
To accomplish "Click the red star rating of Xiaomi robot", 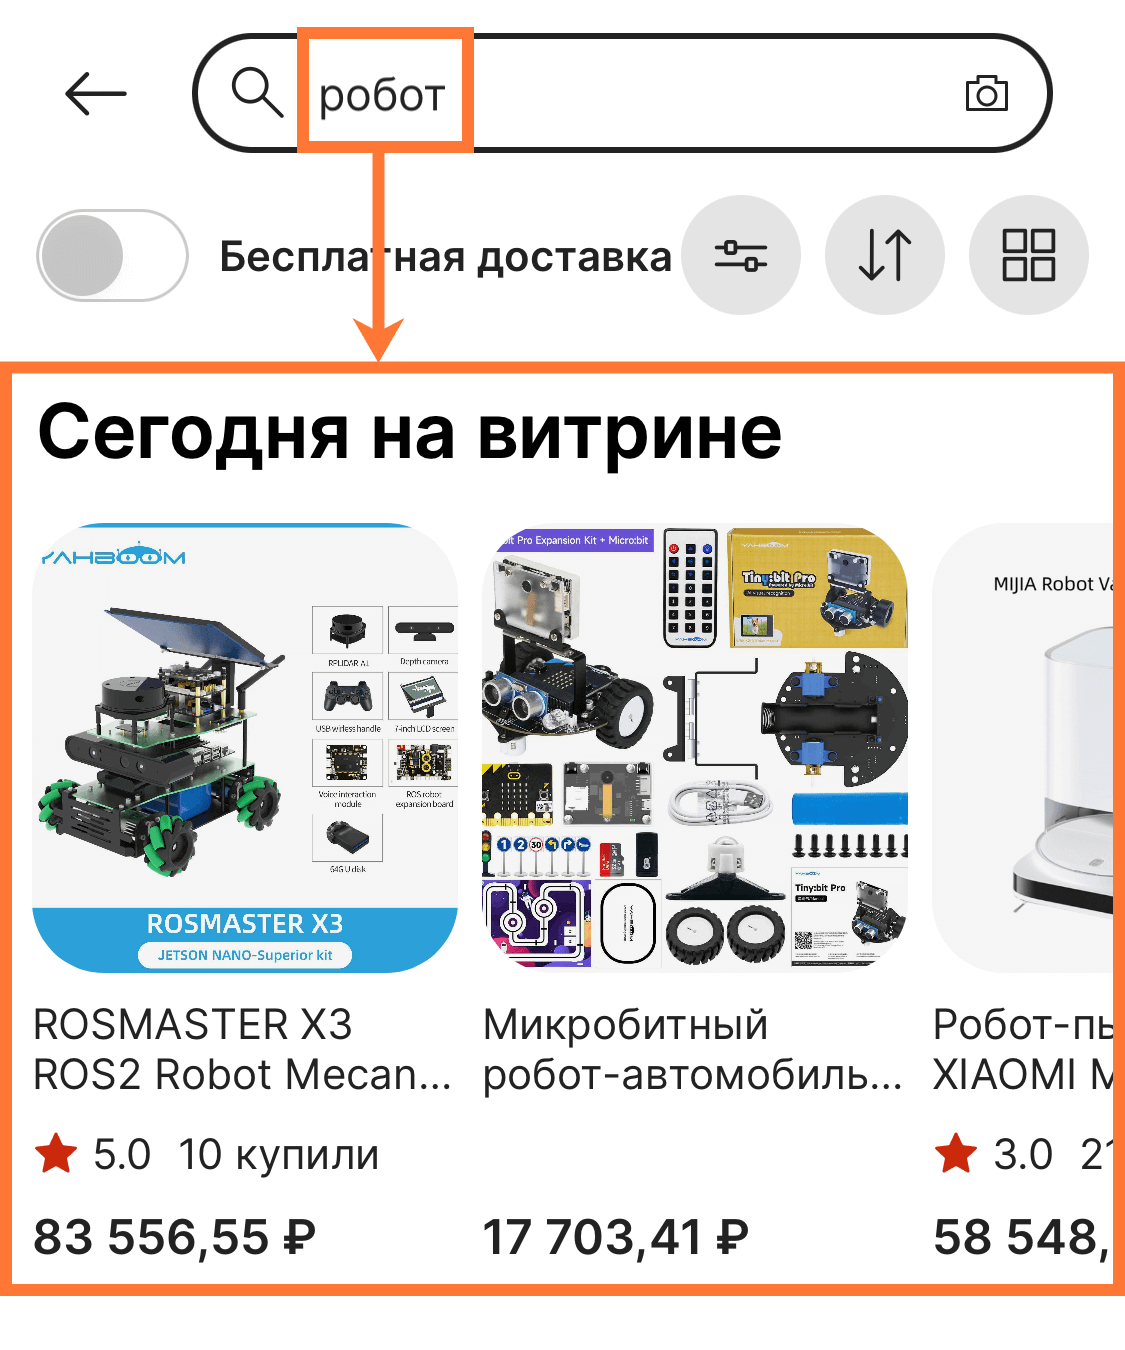I will pos(956,1153).
